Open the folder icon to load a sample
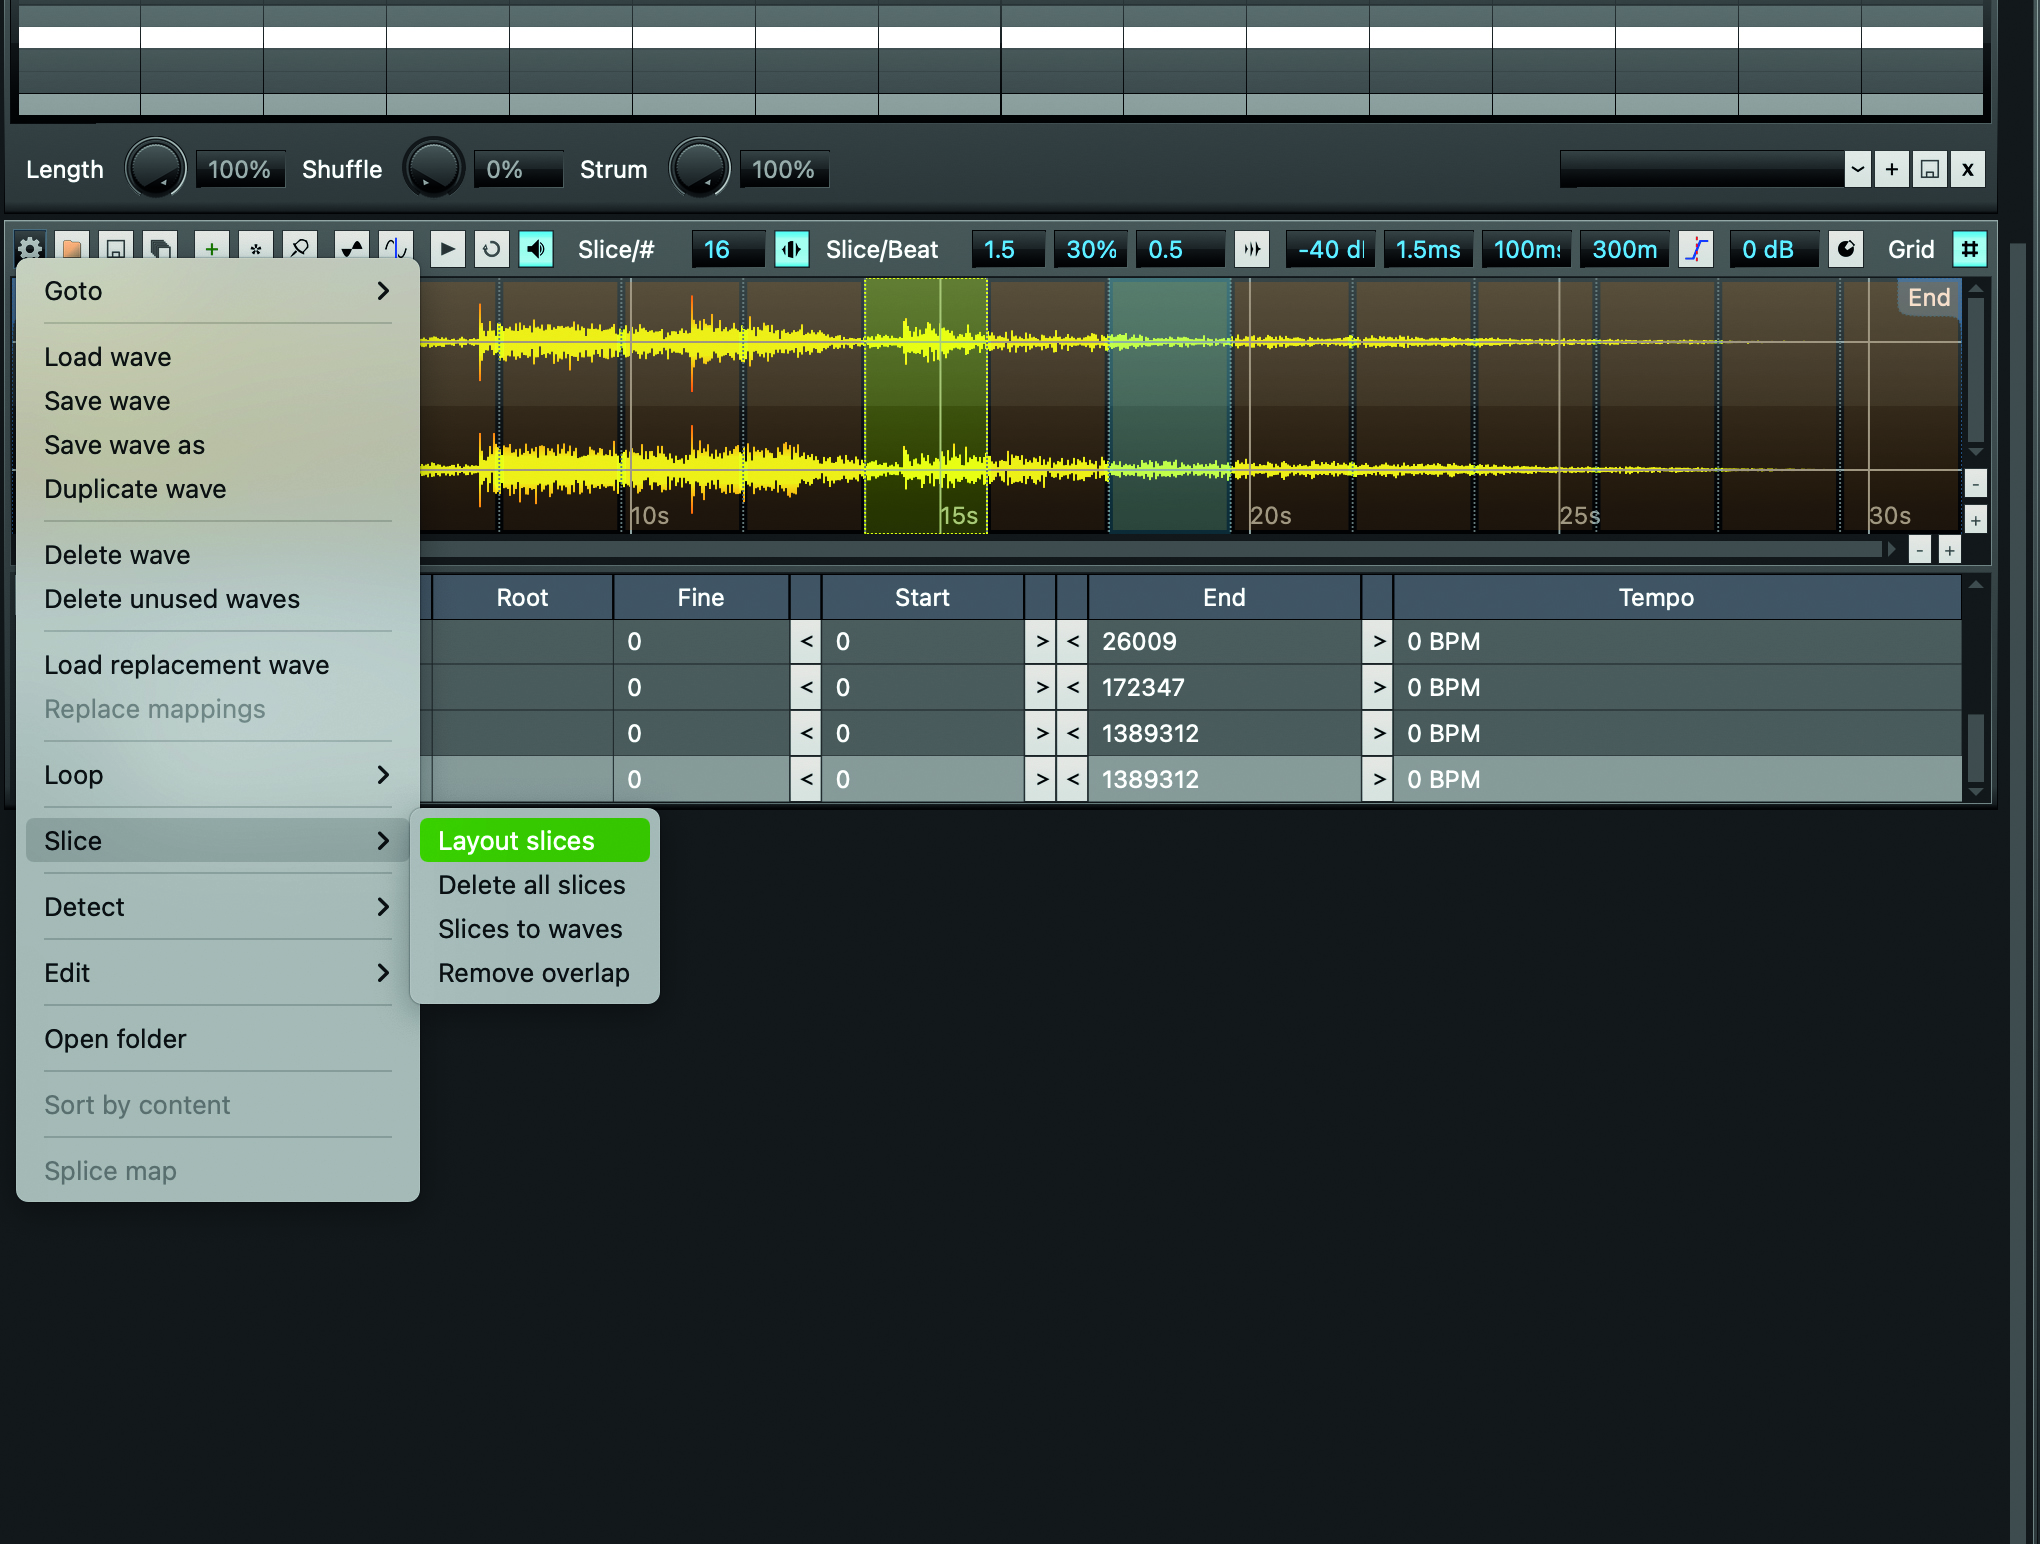Screen dimensions: 2040x1544 coord(70,248)
